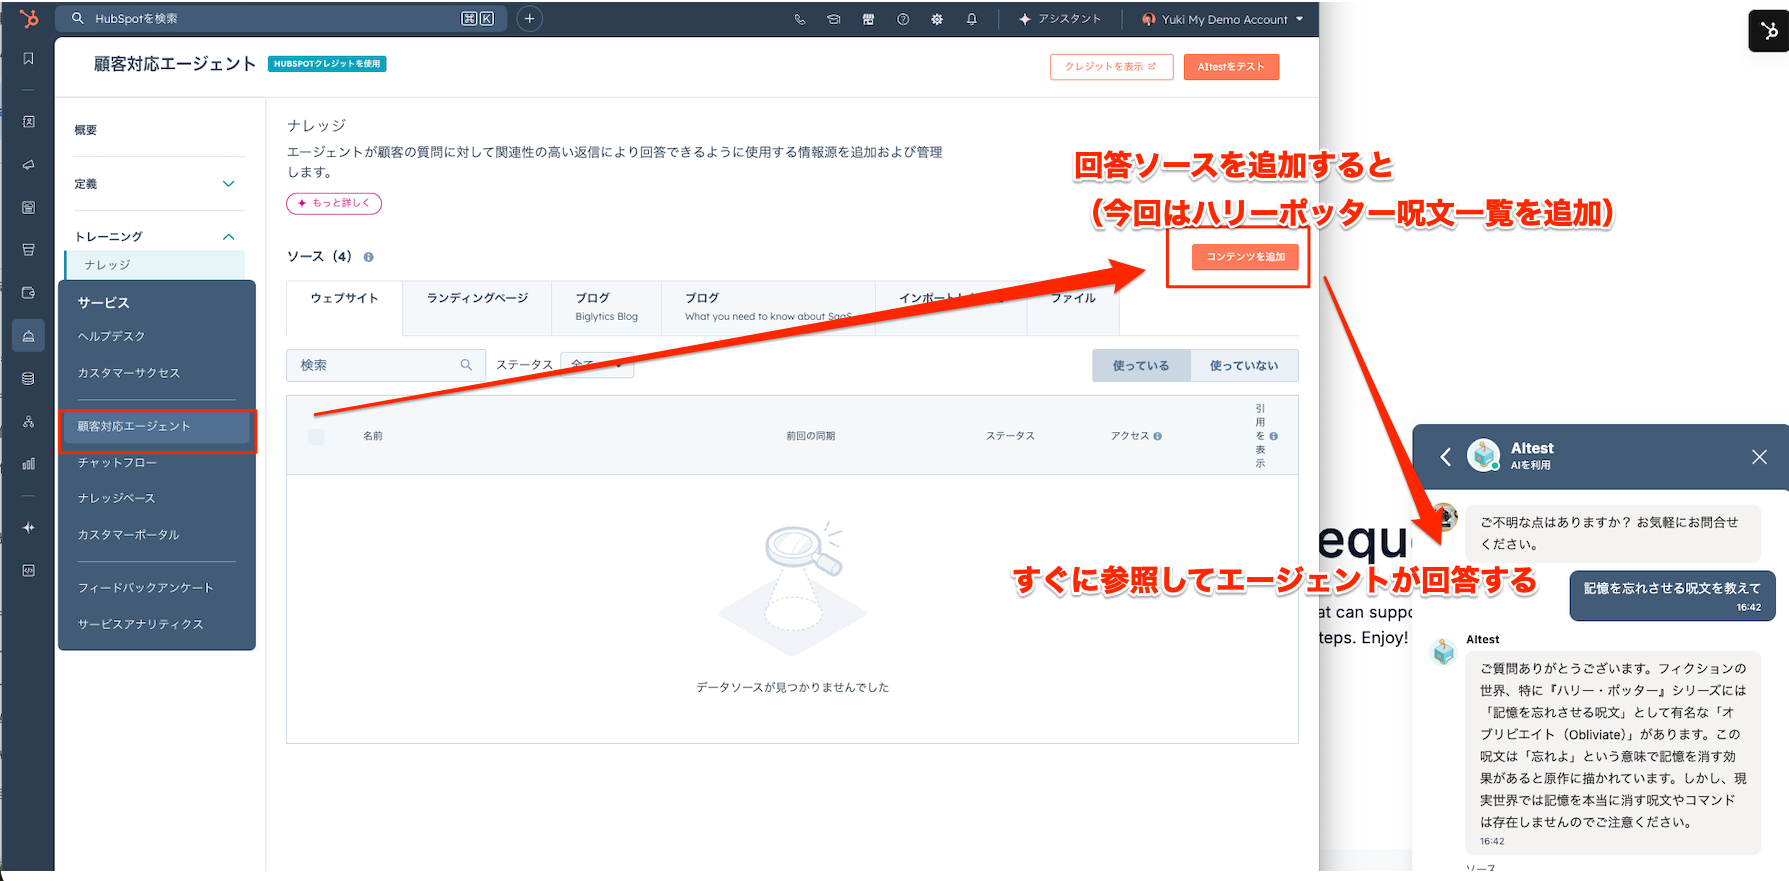Click the AItestをテスト button
Viewport: 1789px width, 881px height.
(1231, 67)
